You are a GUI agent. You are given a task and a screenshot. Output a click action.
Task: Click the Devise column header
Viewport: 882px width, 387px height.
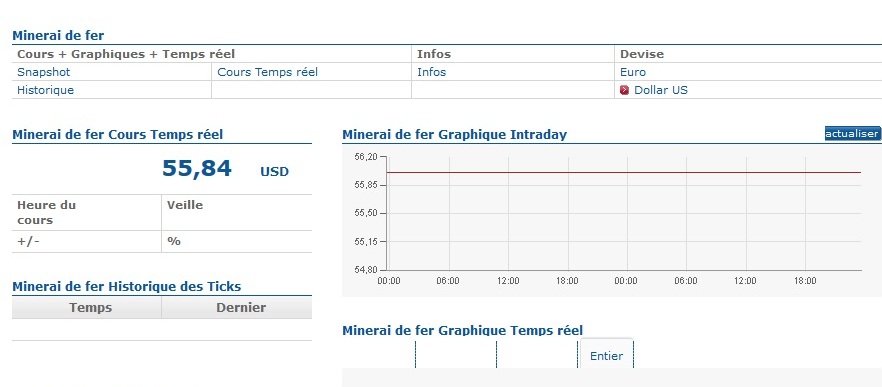[x=642, y=55]
